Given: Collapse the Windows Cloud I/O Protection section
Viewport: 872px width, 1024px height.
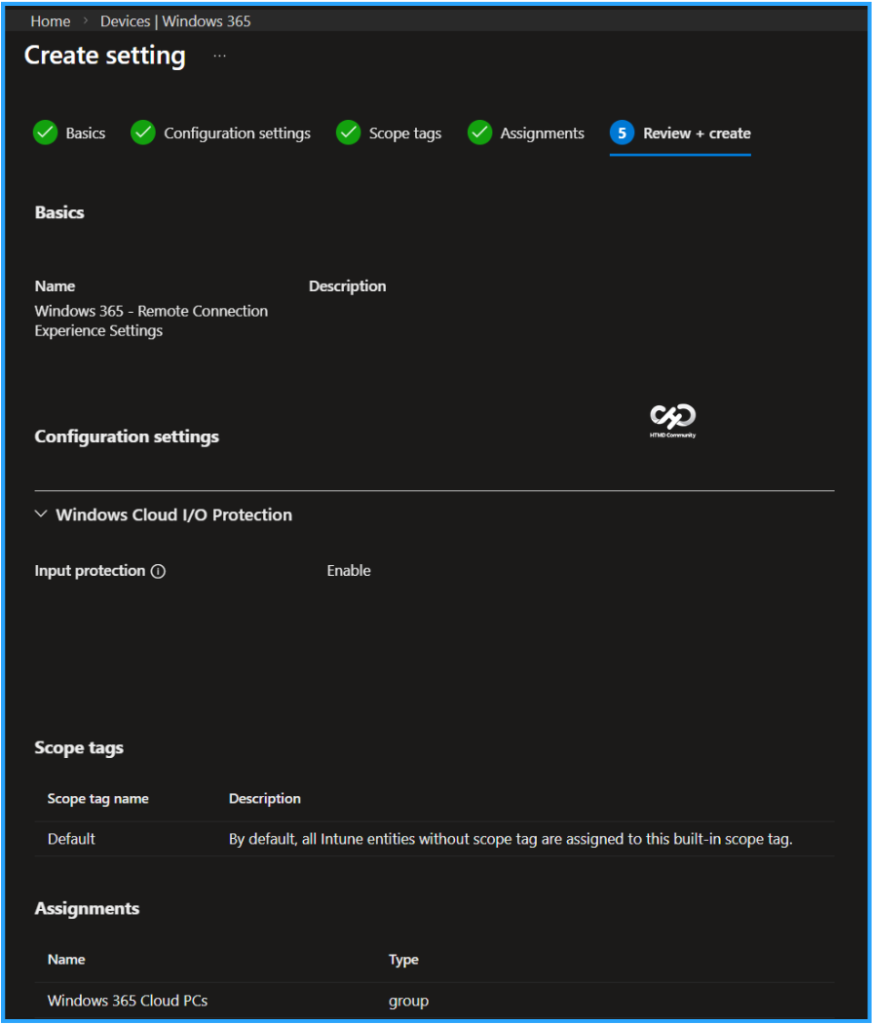Looking at the screenshot, I should (x=41, y=514).
